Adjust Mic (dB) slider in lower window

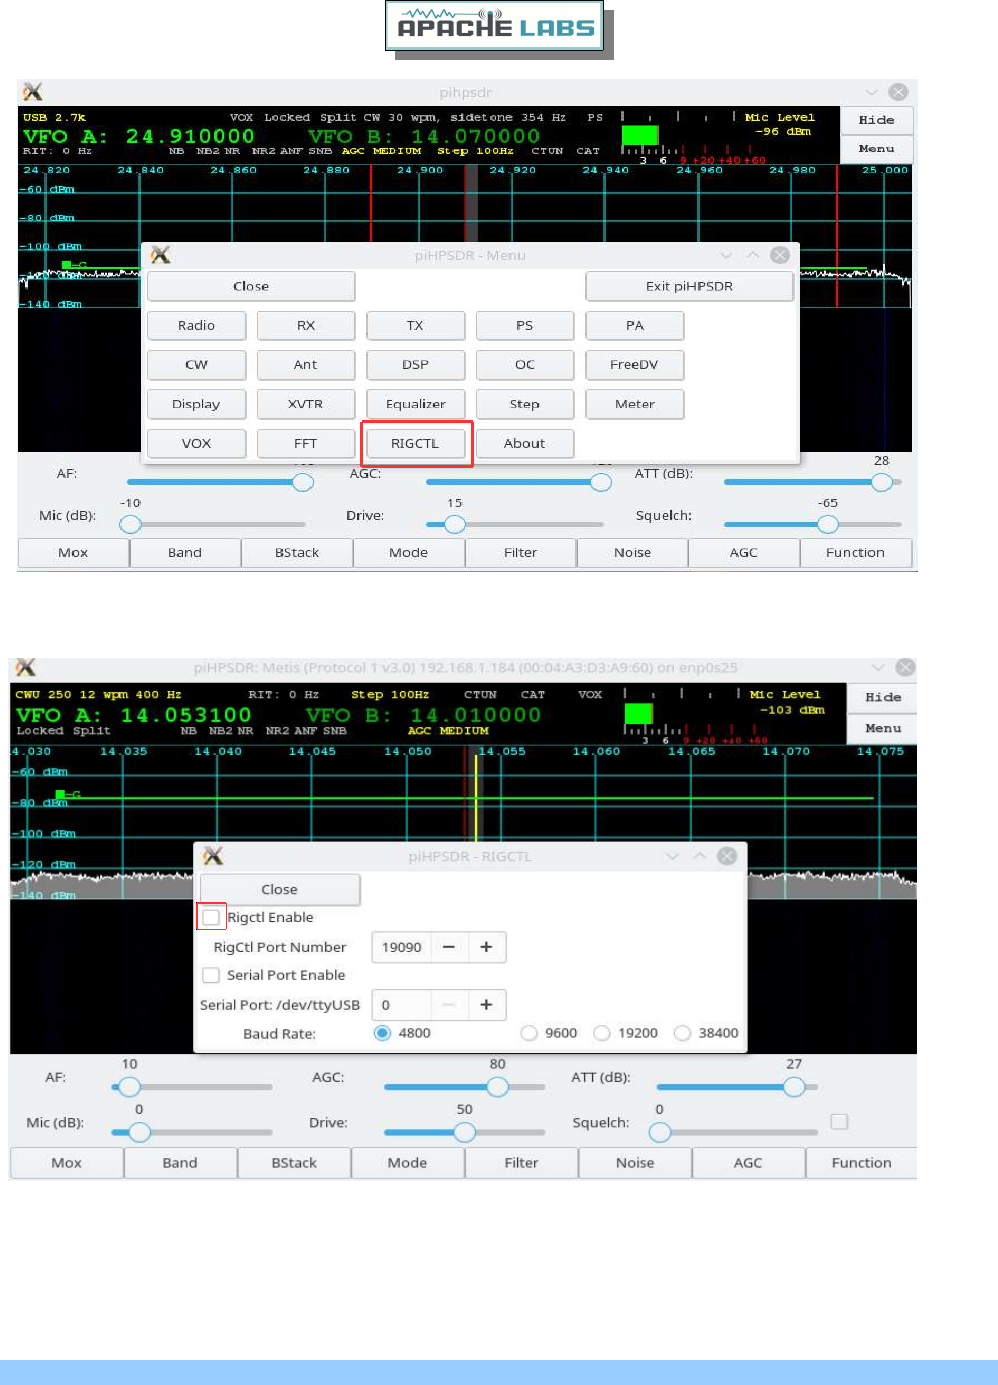pos(192,1131)
